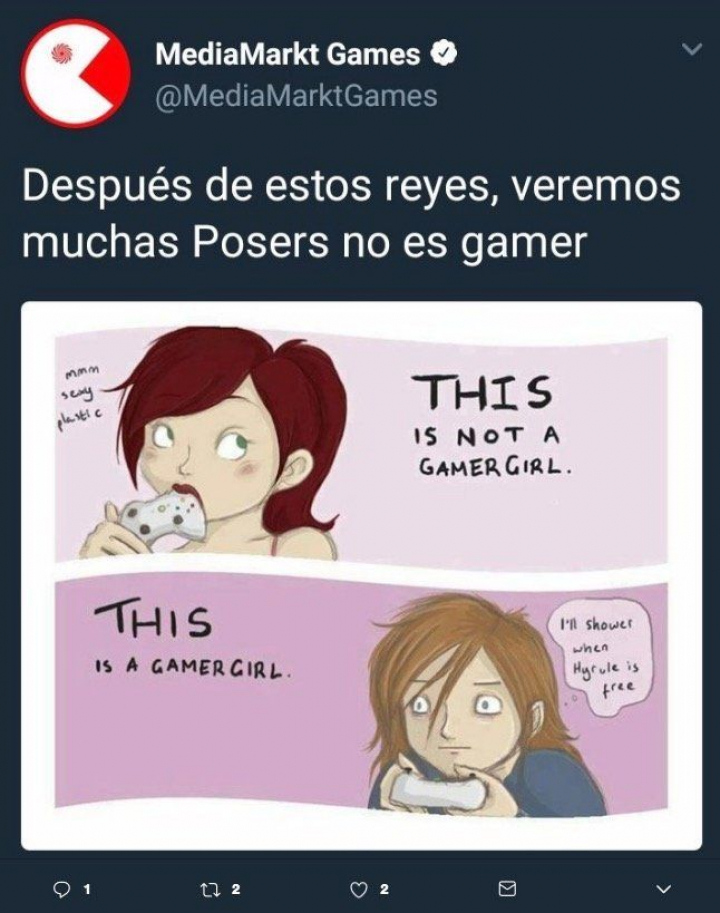Open the @MediaMarktGames handle link
This screenshot has height=913, width=720.
click(x=296, y=96)
